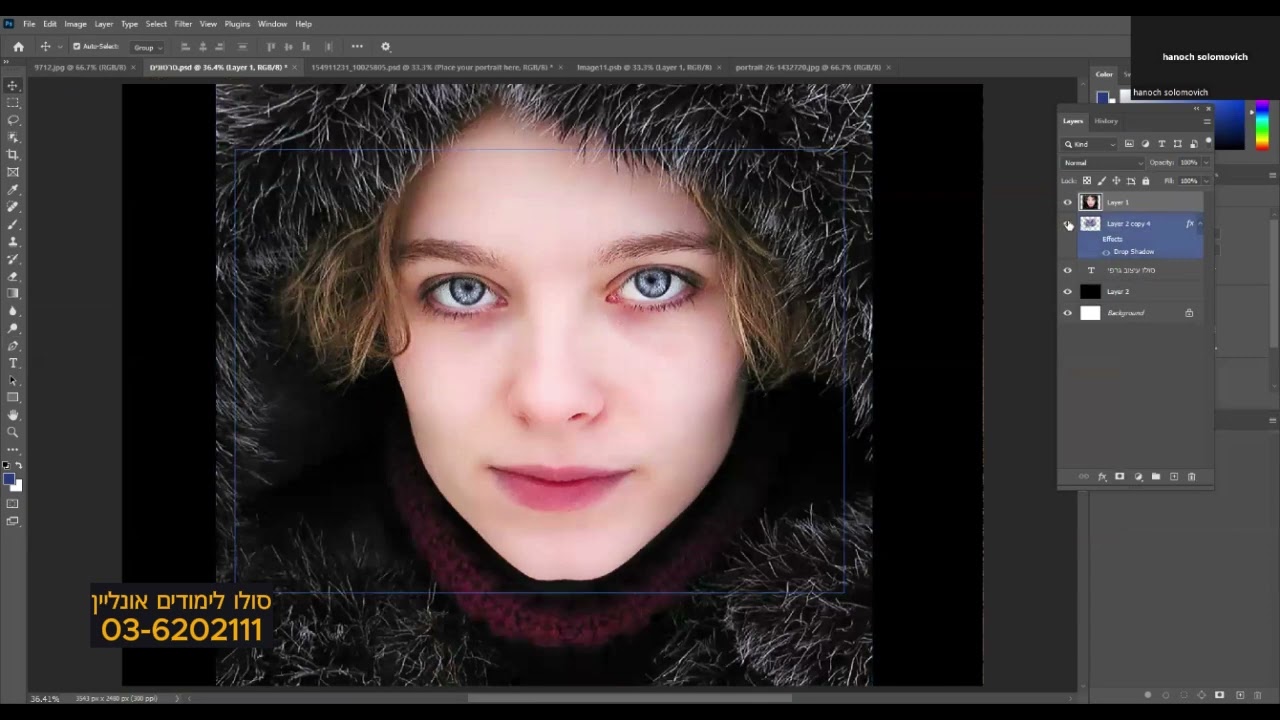Select the Hand tool

point(13,415)
